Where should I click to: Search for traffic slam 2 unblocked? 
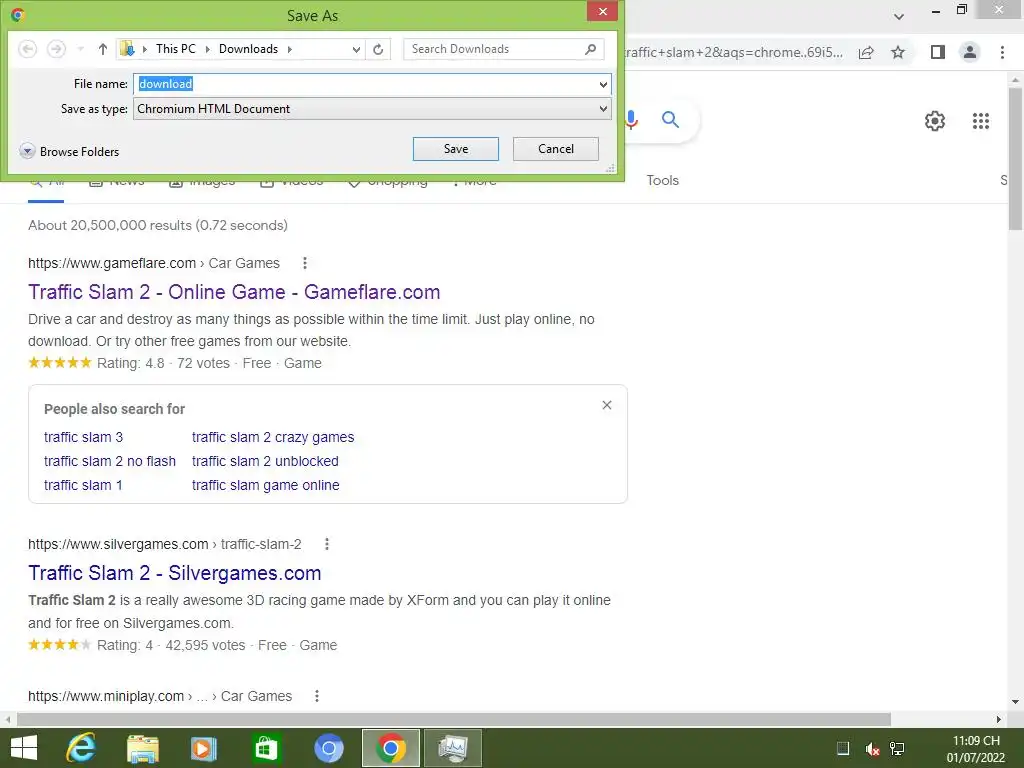coord(265,461)
